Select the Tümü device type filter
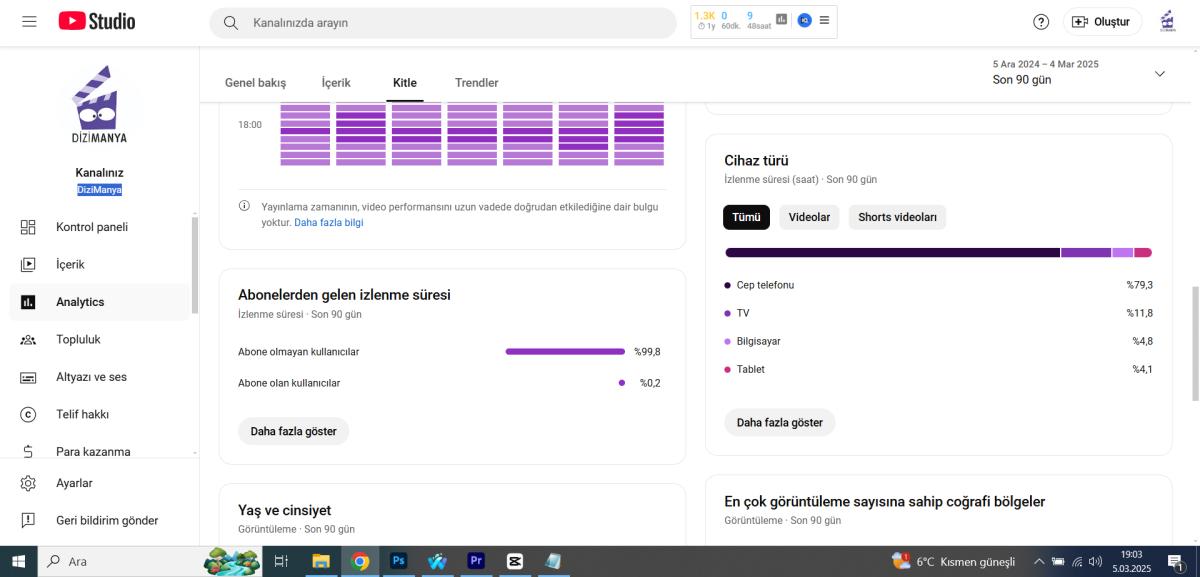 (x=746, y=217)
